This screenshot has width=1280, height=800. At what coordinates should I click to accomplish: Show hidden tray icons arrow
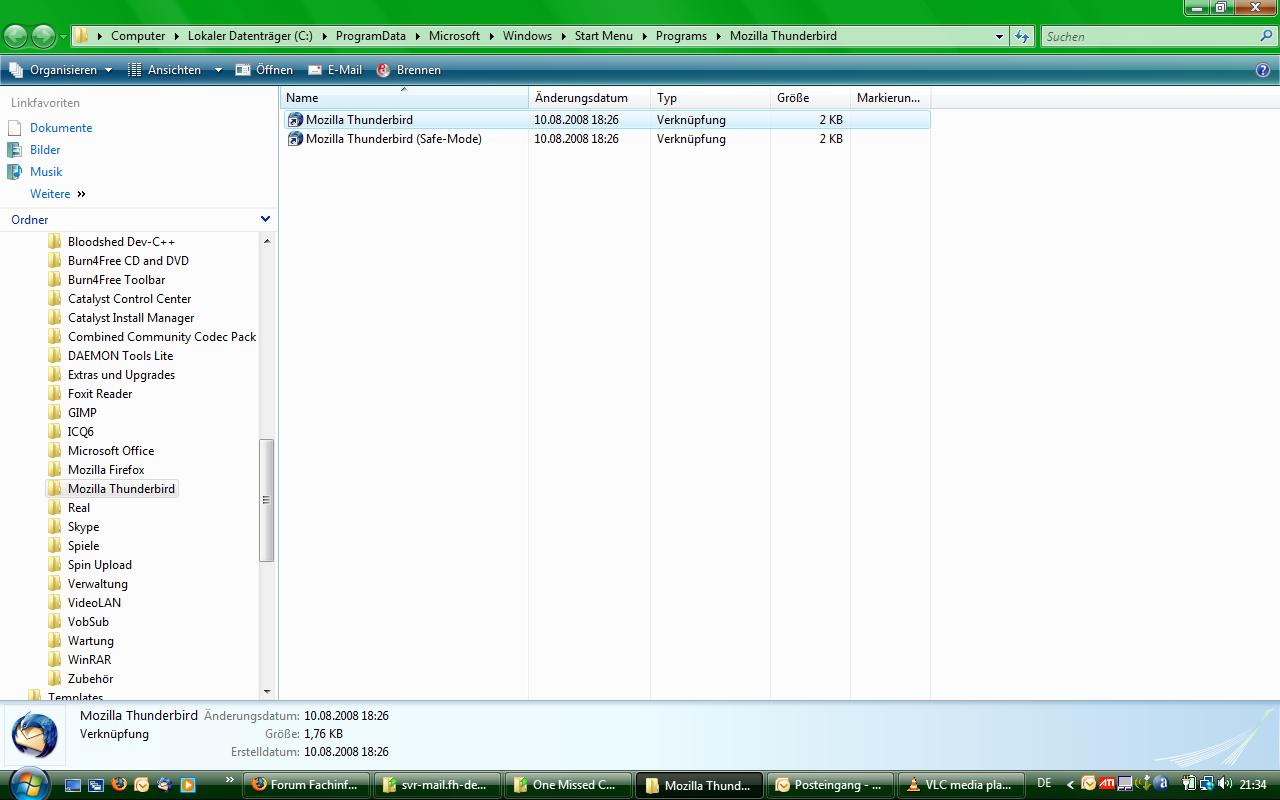pyautogui.click(x=1070, y=785)
